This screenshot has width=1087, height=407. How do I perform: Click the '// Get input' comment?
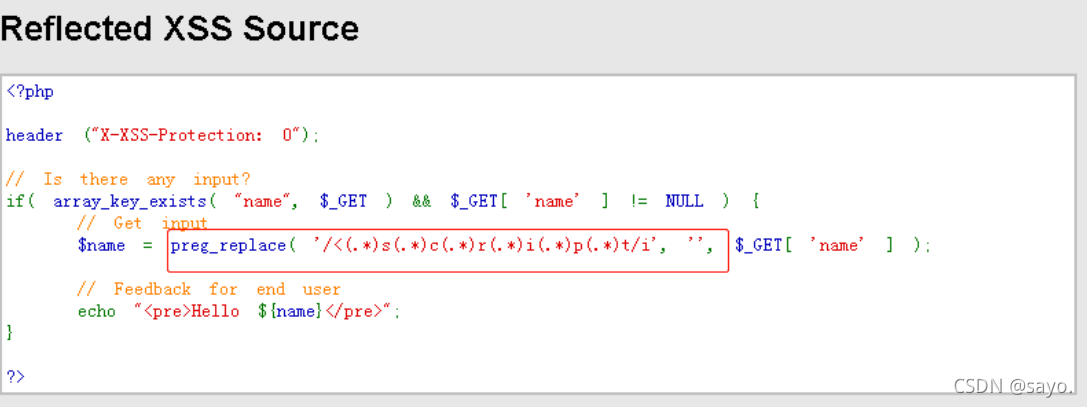coord(143,223)
